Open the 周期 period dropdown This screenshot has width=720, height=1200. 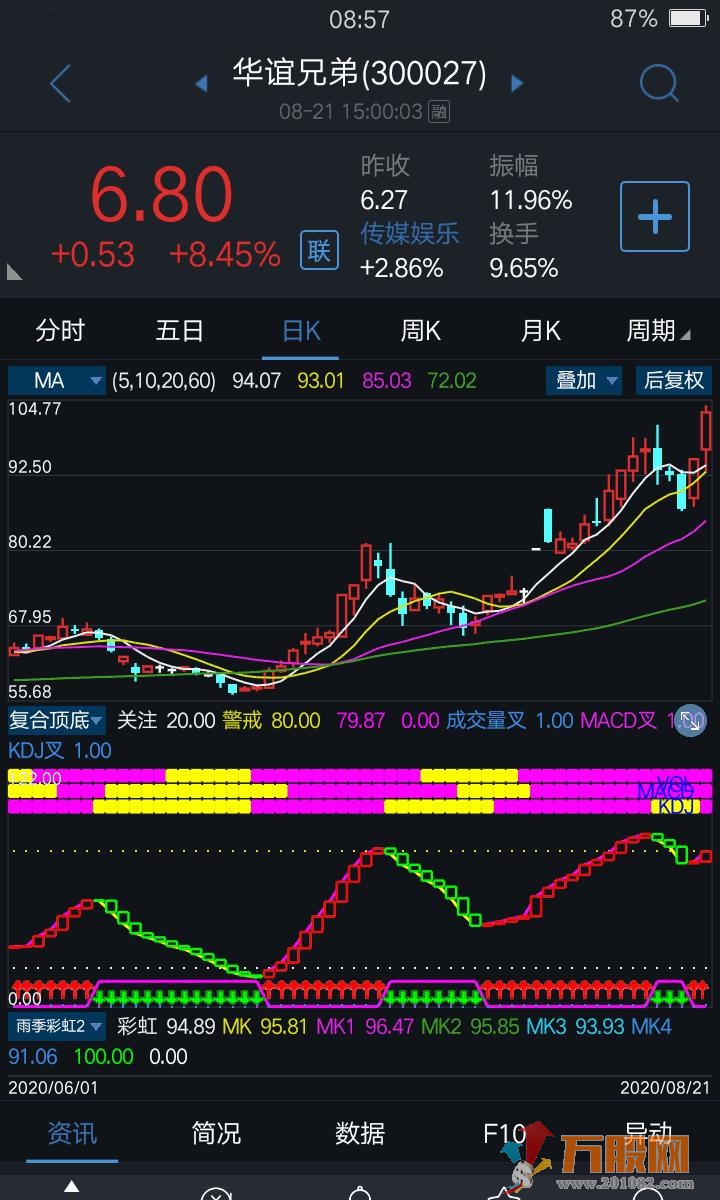pyautogui.click(x=658, y=330)
